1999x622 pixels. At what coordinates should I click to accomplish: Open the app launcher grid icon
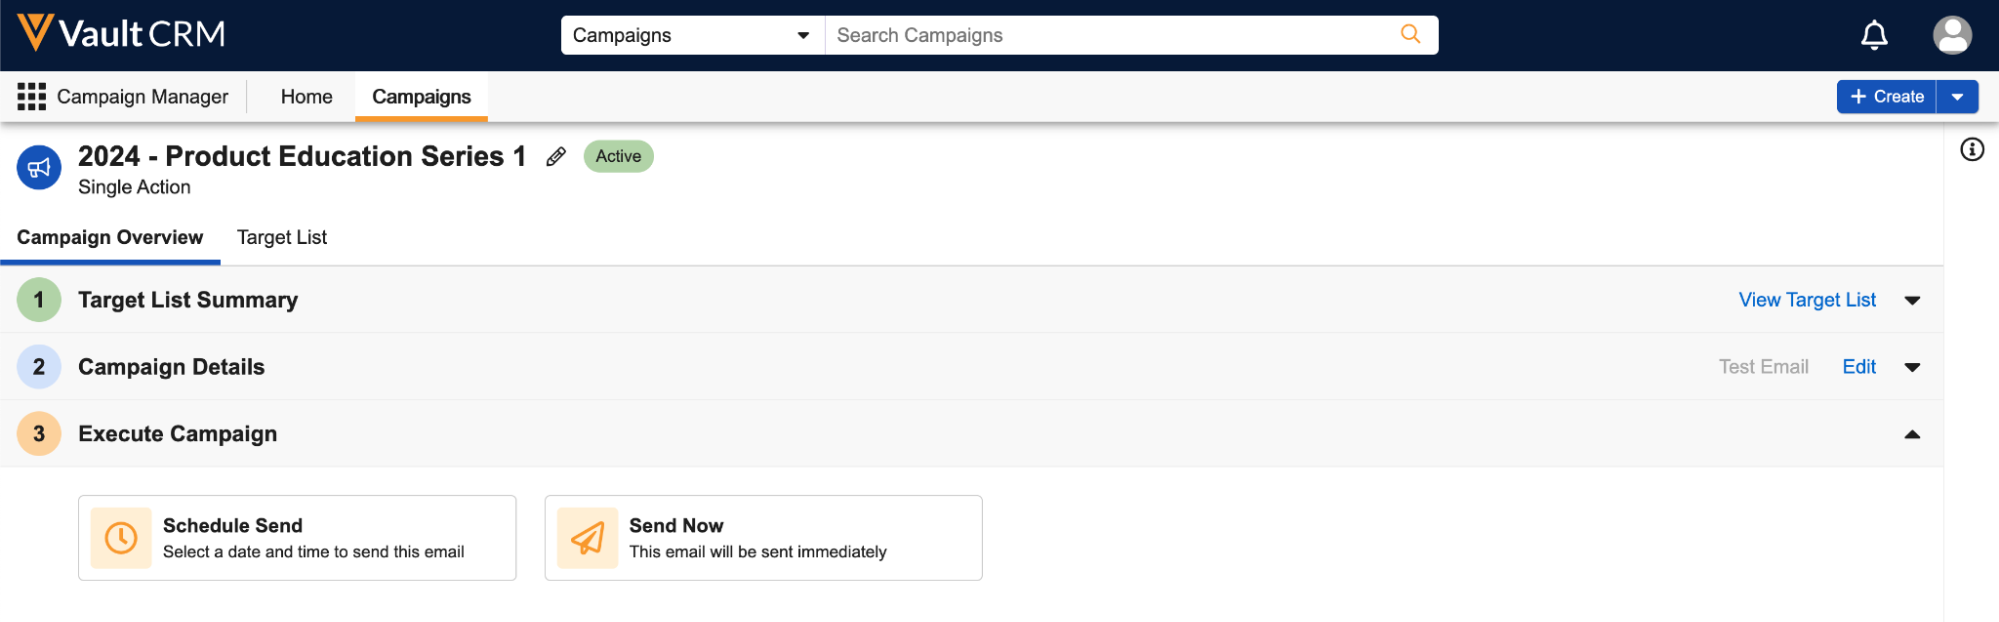[x=31, y=97]
